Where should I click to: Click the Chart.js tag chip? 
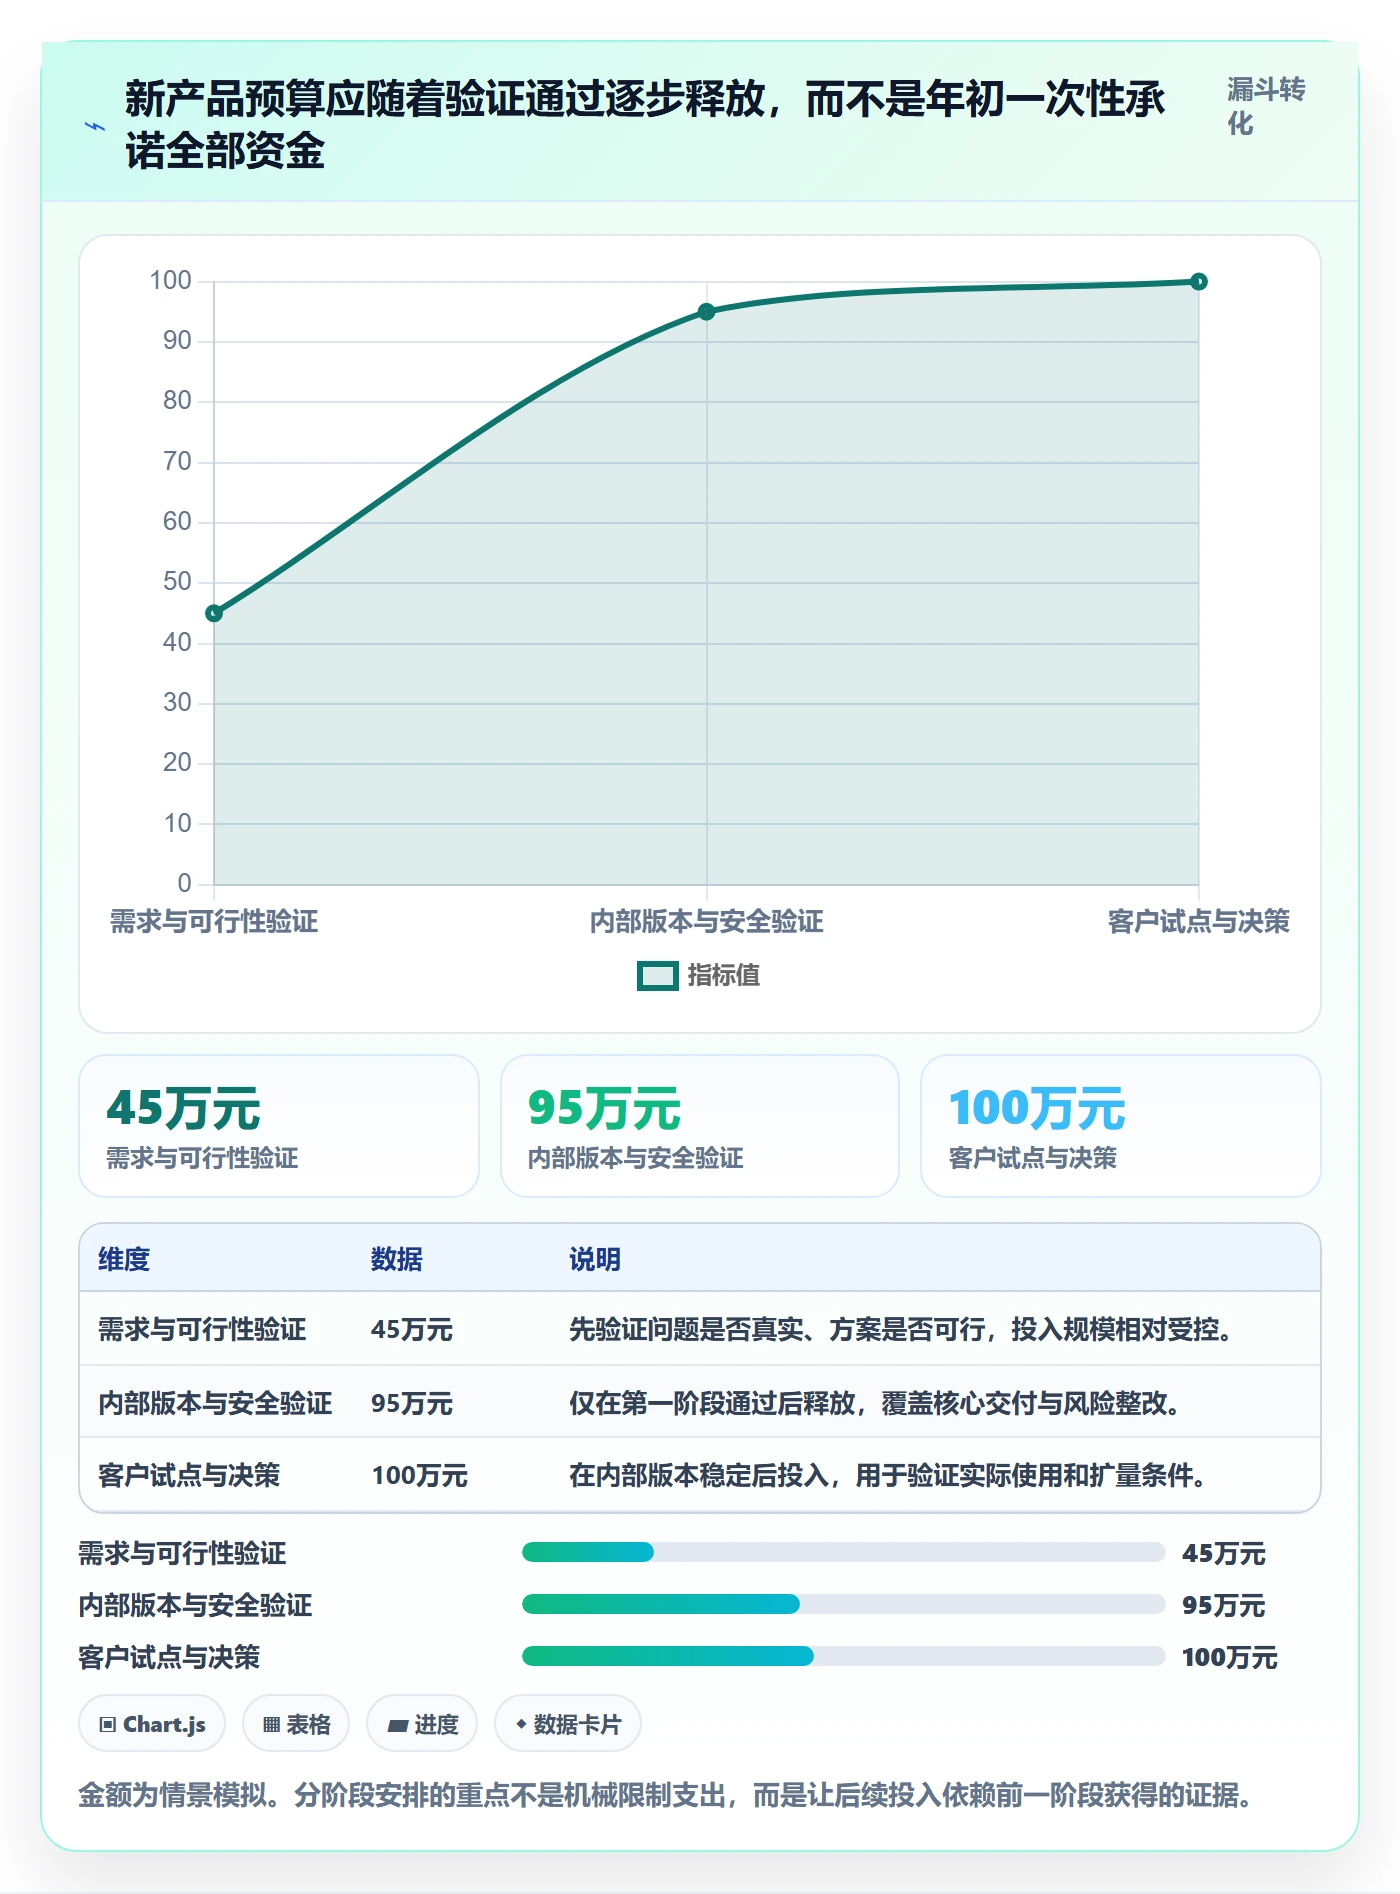tap(152, 1724)
